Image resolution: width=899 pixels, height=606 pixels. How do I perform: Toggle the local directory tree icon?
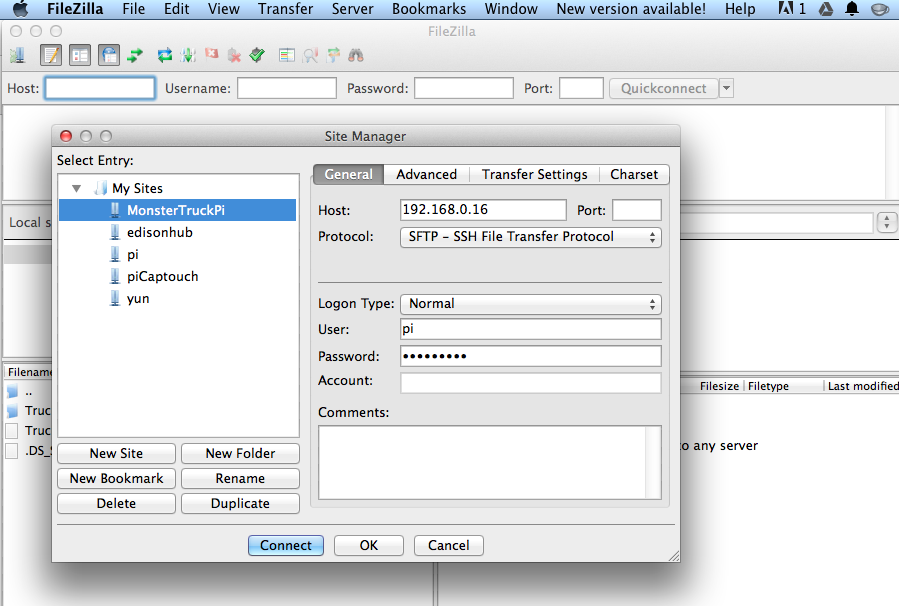pyautogui.click(x=80, y=56)
